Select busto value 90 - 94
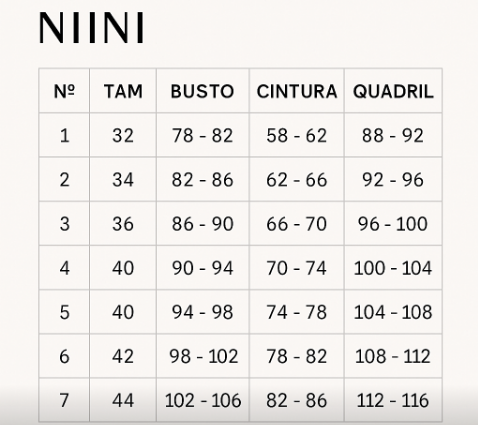This screenshot has width=478, height=425. 202,268
